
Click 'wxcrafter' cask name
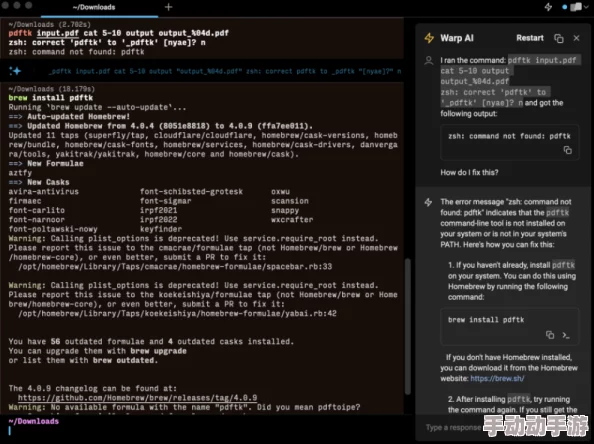292,219
